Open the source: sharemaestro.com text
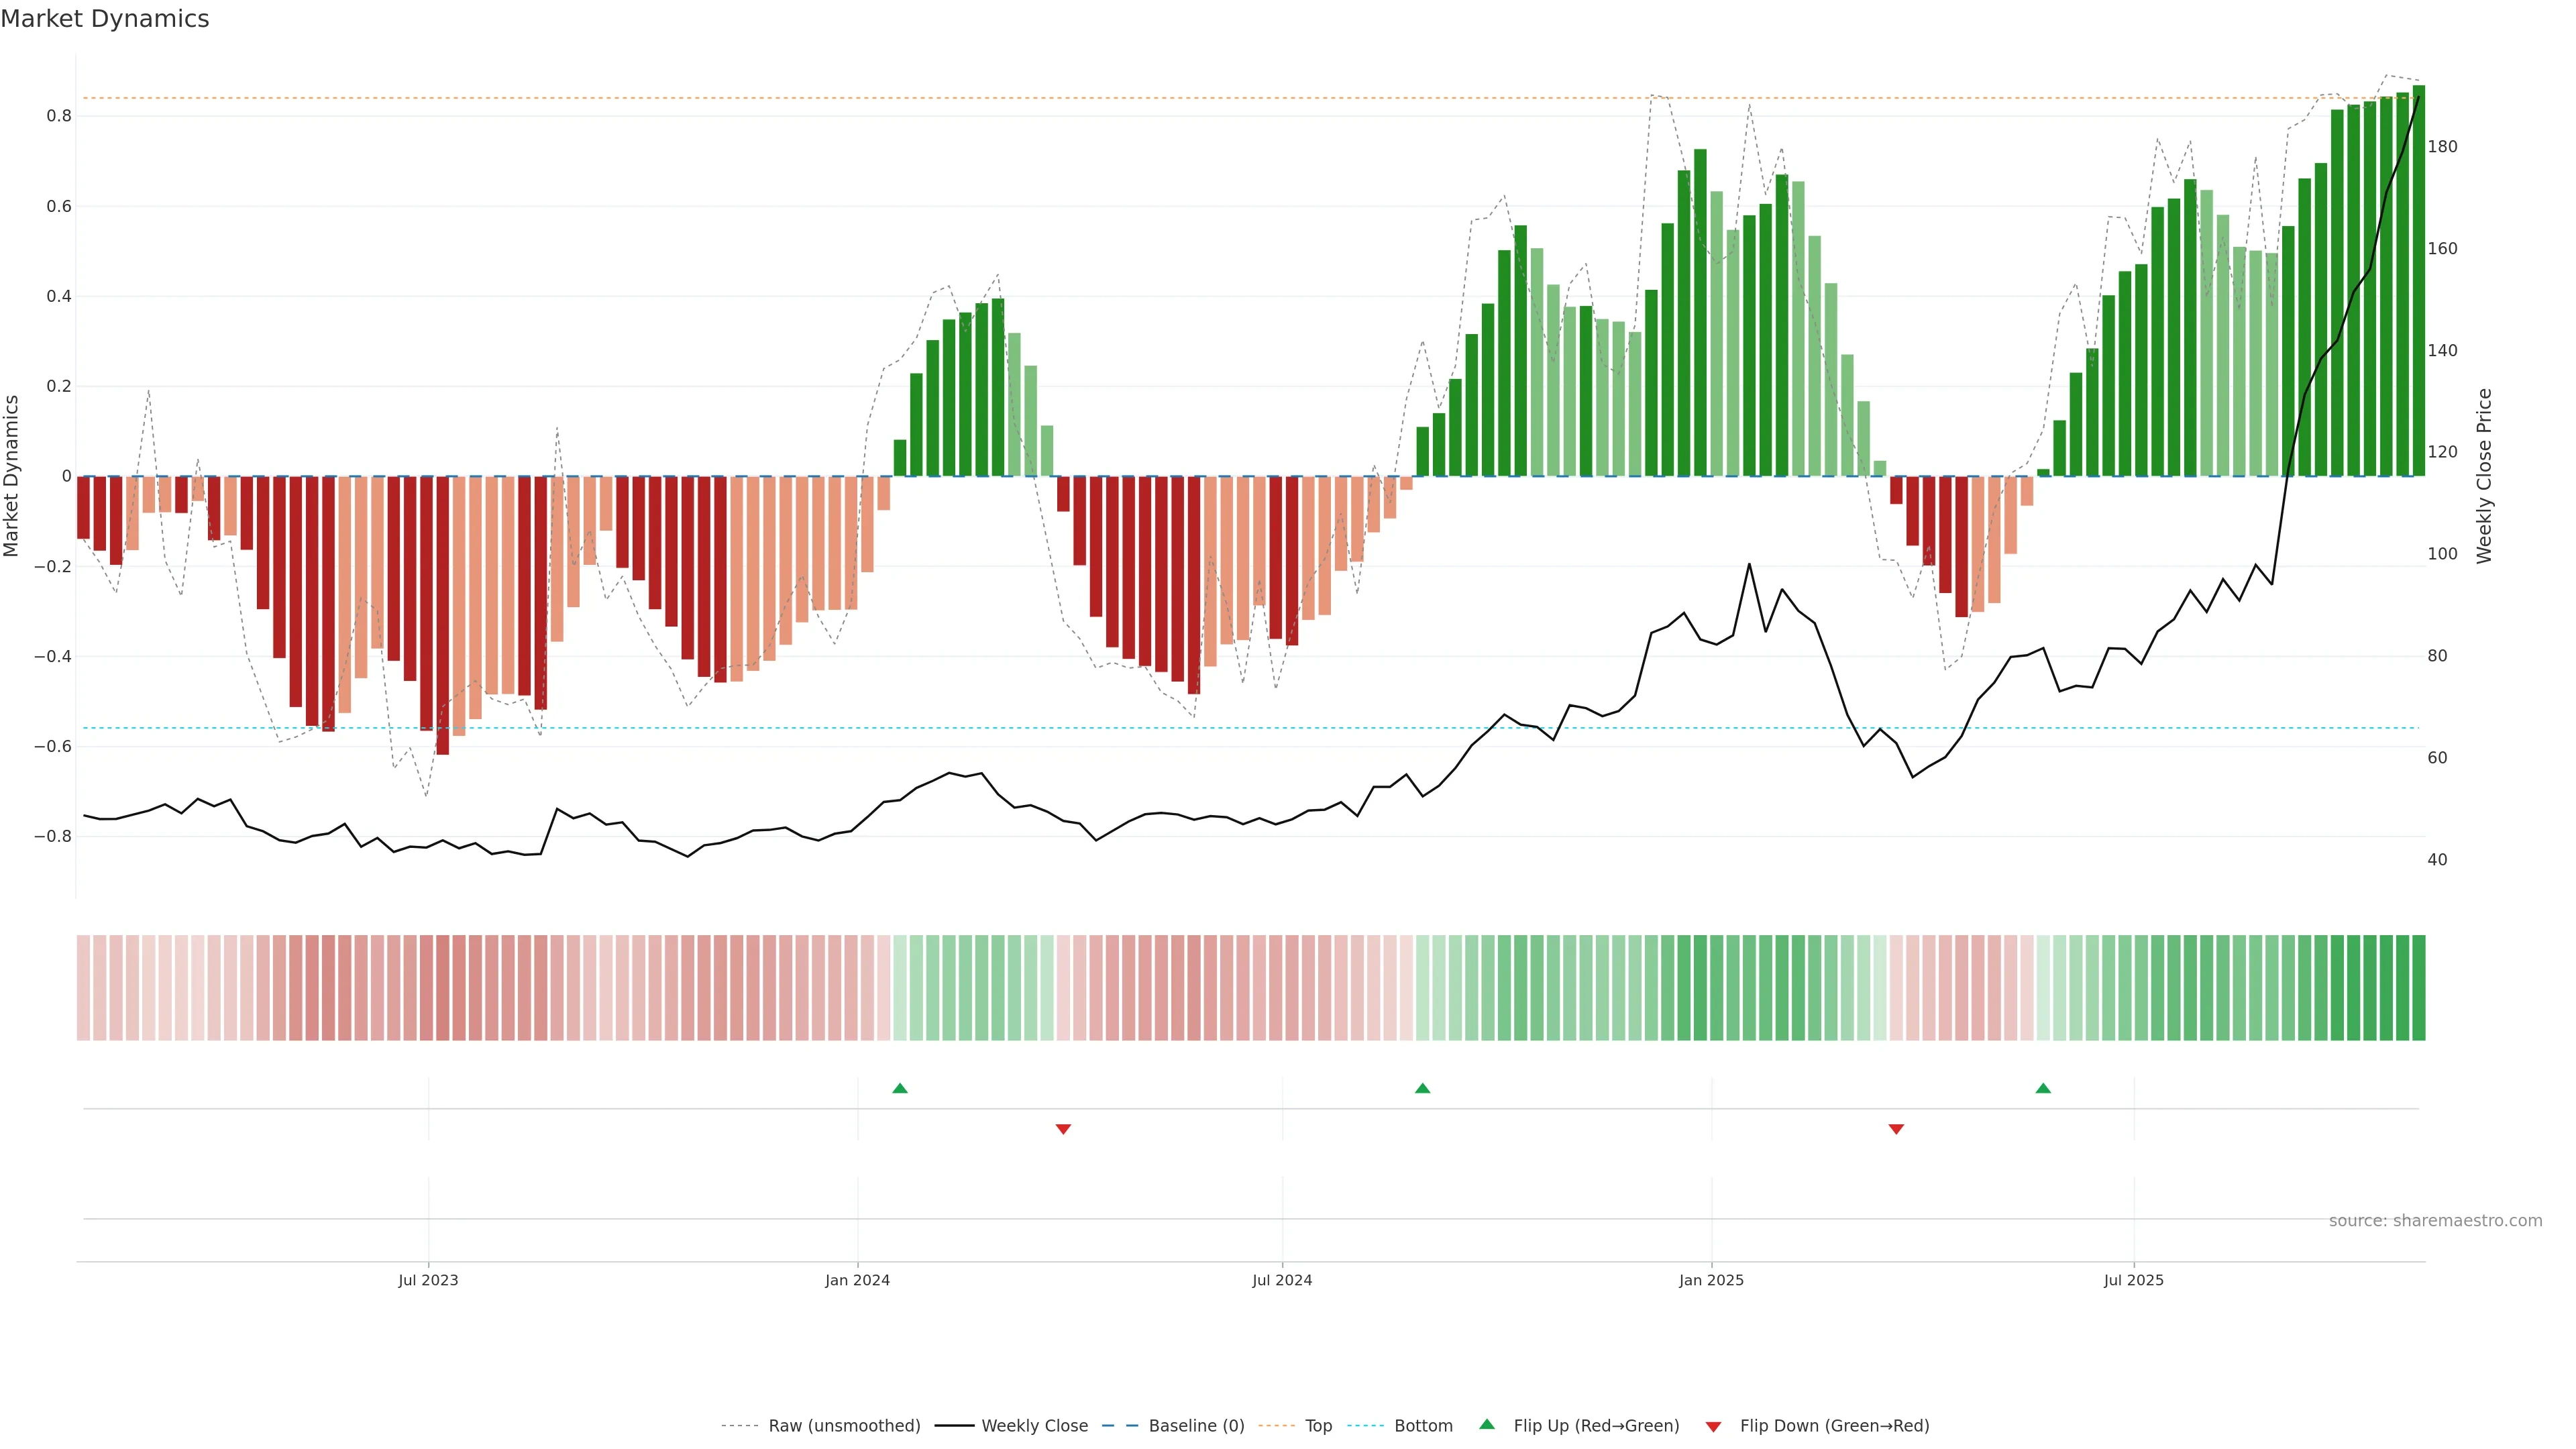 (x=2435, y=1221)
